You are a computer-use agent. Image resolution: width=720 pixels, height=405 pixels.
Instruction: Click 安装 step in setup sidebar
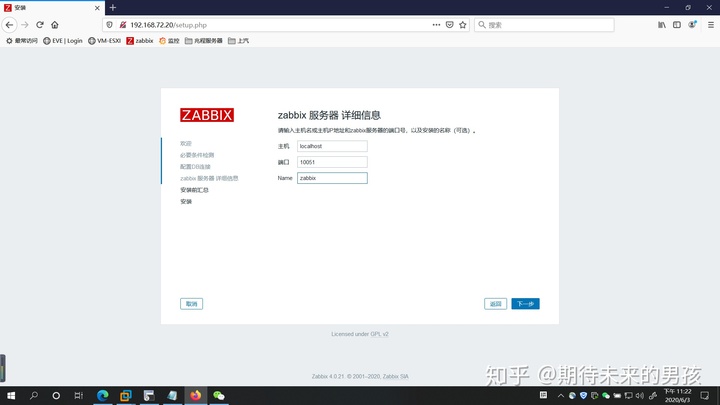(186, 202)
